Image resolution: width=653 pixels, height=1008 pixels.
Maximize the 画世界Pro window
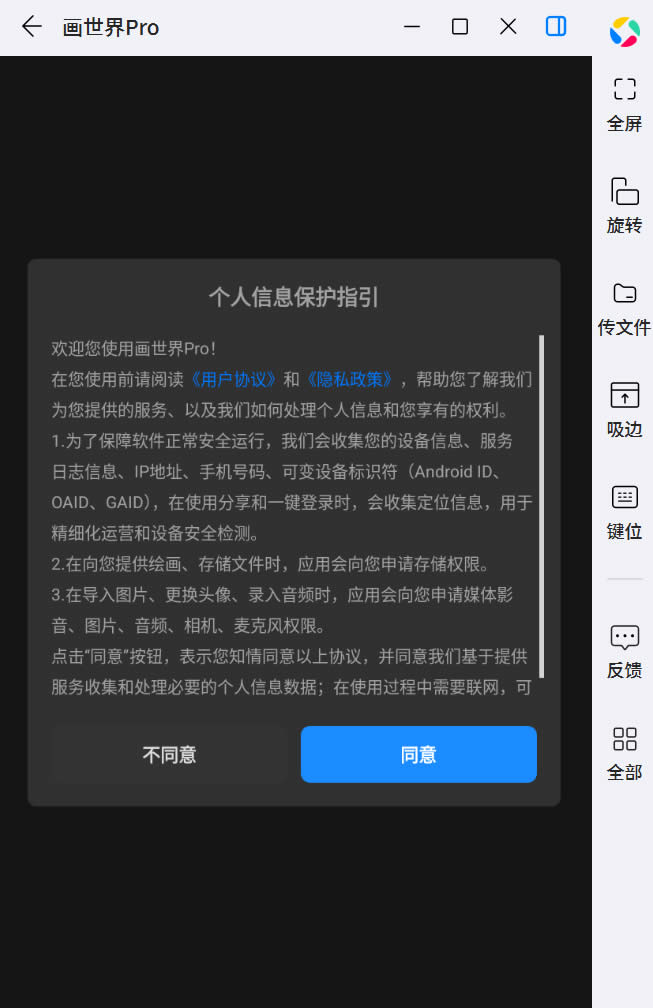460,26
